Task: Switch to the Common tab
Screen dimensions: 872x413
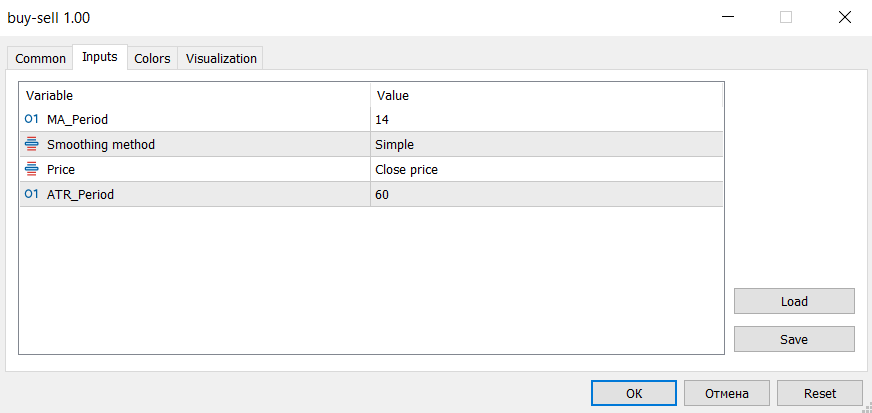Action: pyautogui.click(x=40, y=59)
